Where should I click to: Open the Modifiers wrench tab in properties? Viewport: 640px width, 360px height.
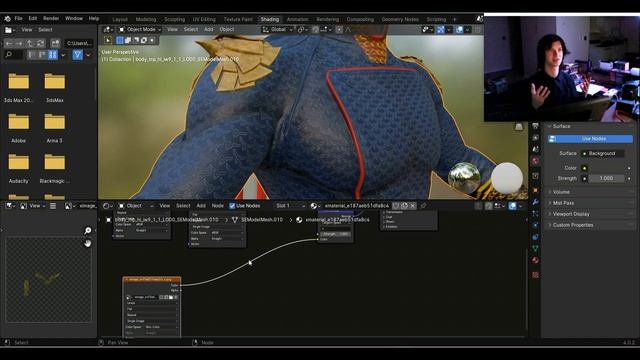(536, 202)
